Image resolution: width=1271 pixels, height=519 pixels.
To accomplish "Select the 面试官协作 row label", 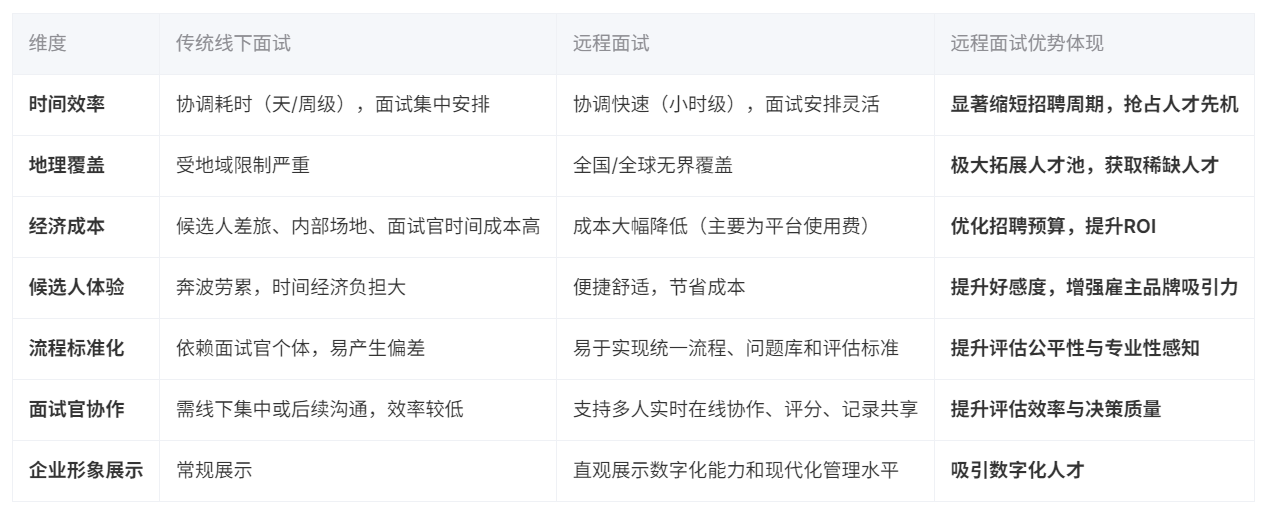I will 76,410.
